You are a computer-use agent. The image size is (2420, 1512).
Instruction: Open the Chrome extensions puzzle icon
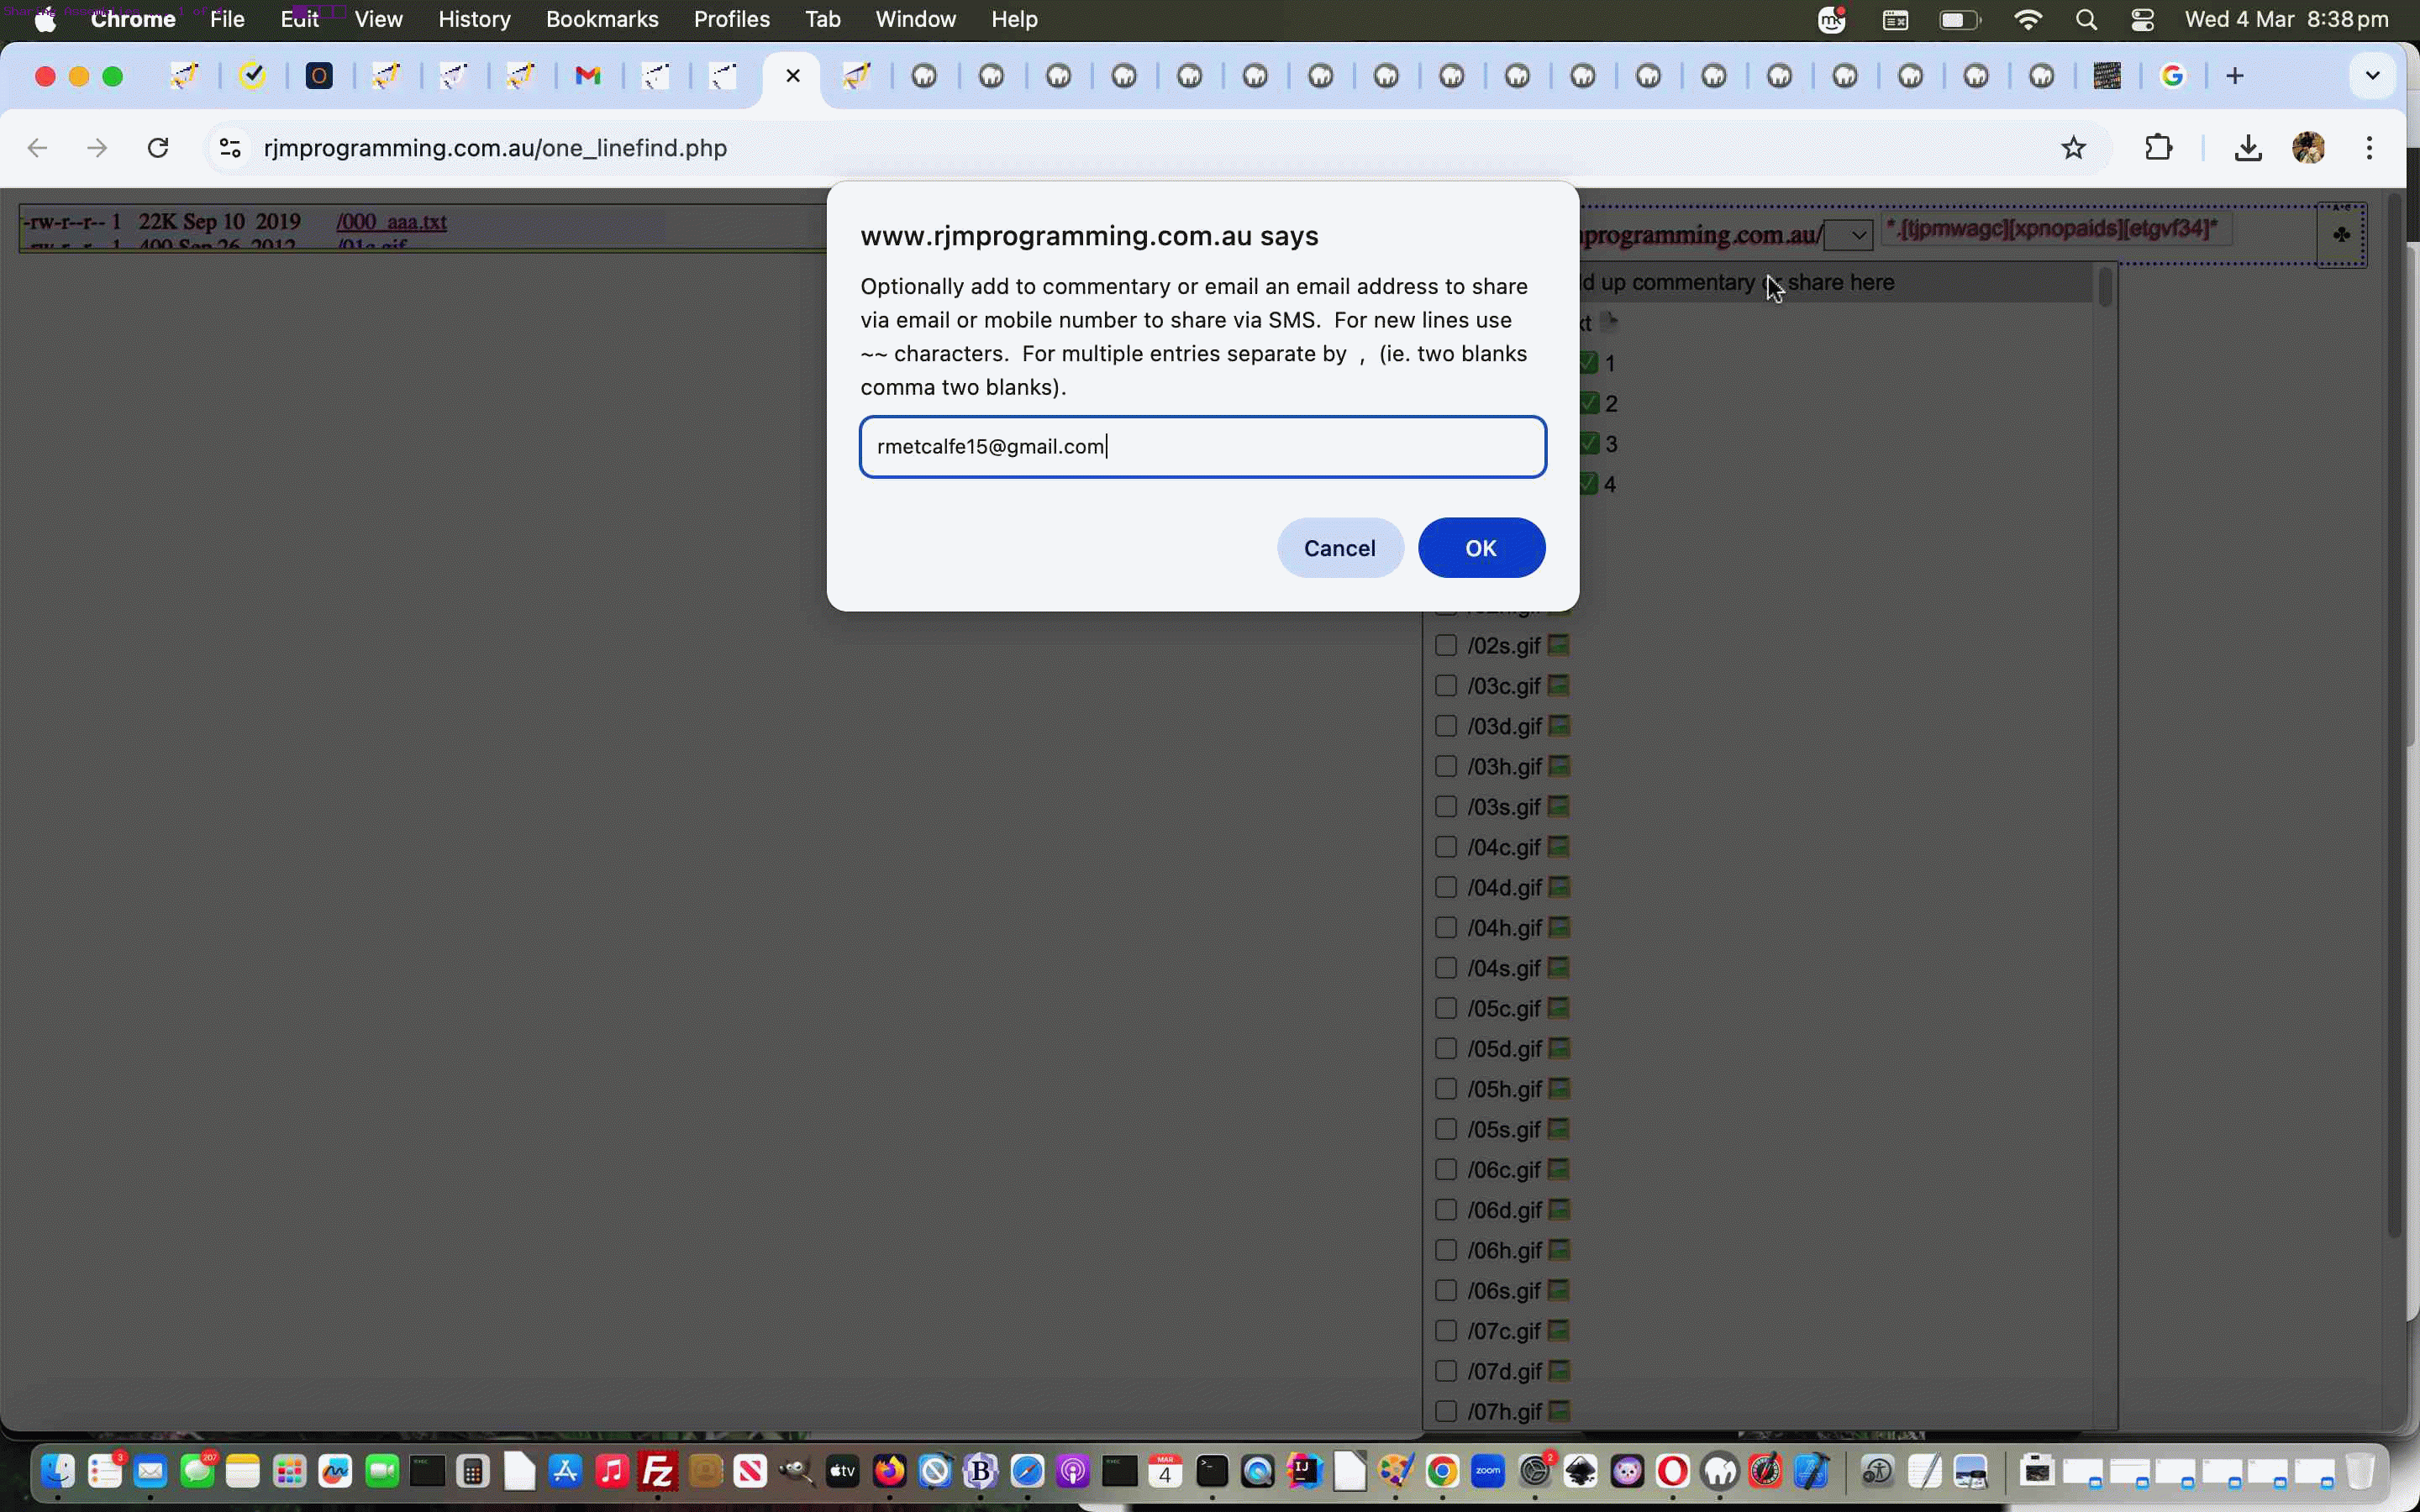(x=2159, y=148)
